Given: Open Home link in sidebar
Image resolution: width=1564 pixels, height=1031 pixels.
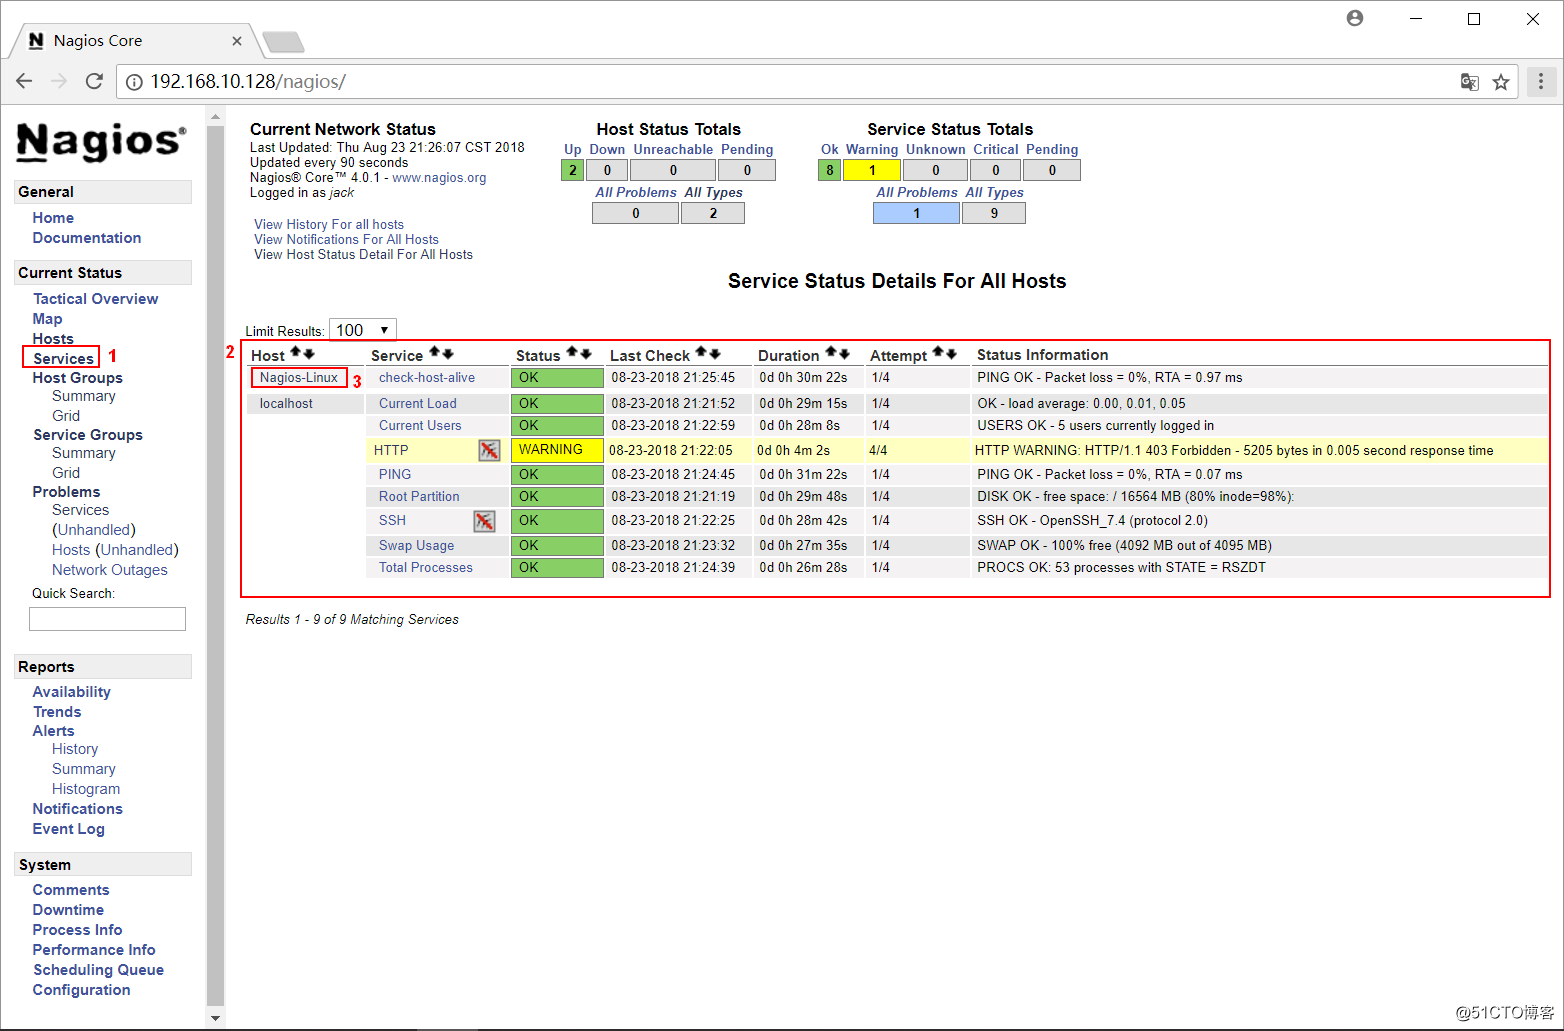Looking at the screenshot, I should click(53, 218).
